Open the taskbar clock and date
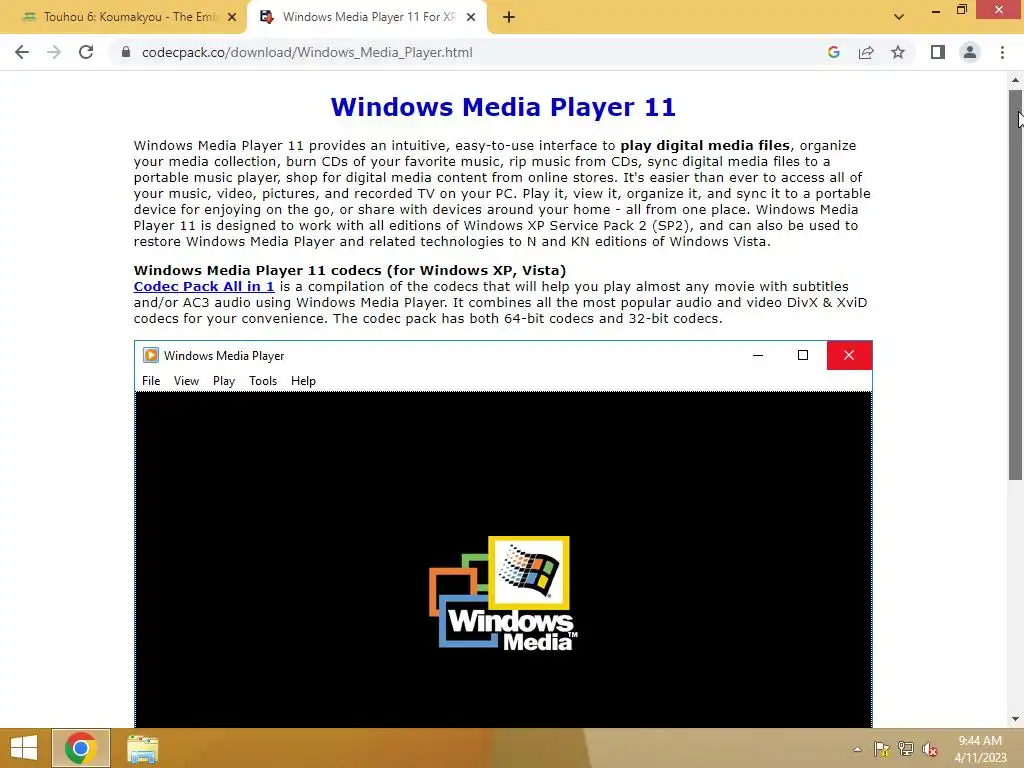The height and width of the screenshot is (768, 1024). [x=980, y=749]
